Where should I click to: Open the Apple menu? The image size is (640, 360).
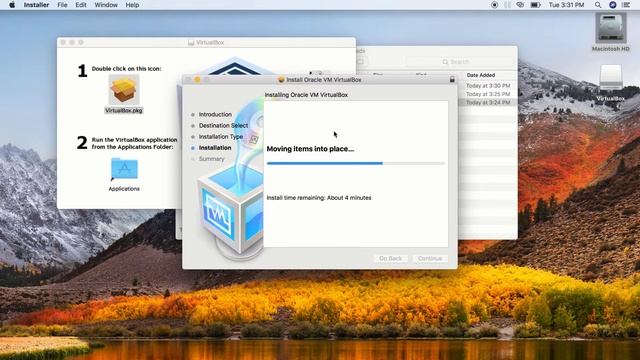tap(12, 5)
